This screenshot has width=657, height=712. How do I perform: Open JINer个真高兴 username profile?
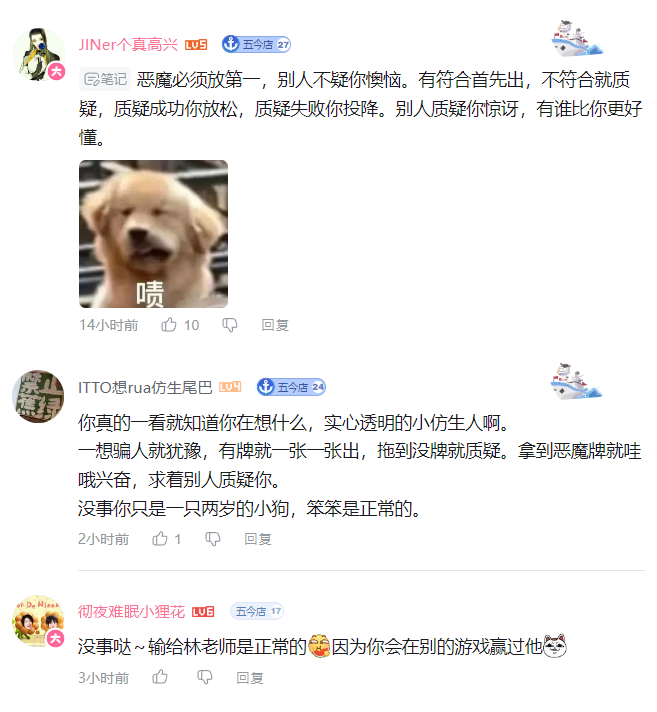[x=128, y=44]
